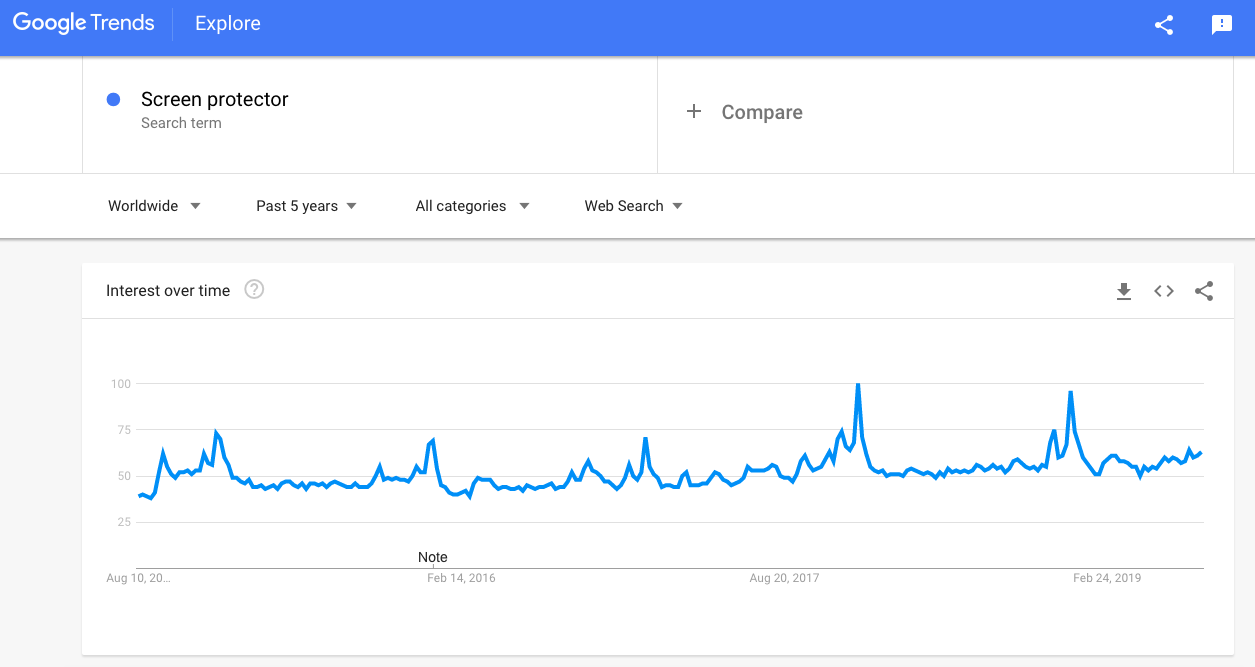Click the Note marker on the timeline
The image size is (1255, 667).
(433, 557)
